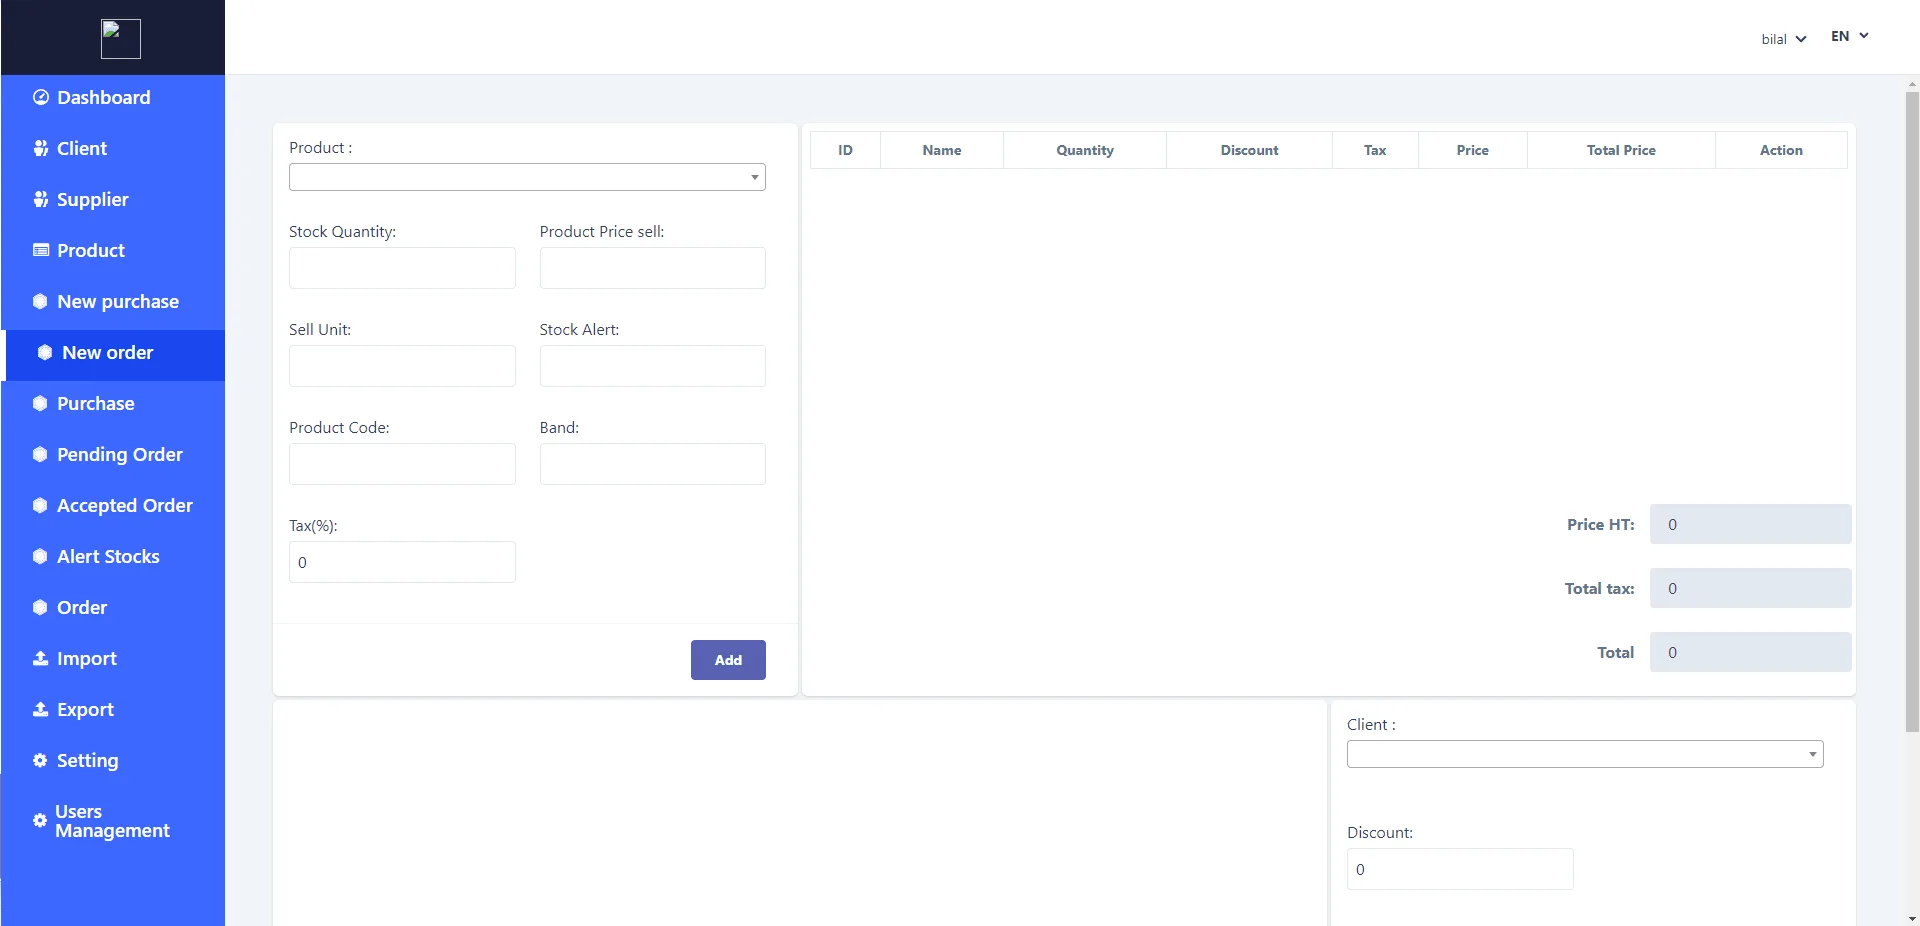Click the Product card icon
Image resolution: width=1920 pixels, height=926 pixels.
pyautogui.click(x=41, y=250)
